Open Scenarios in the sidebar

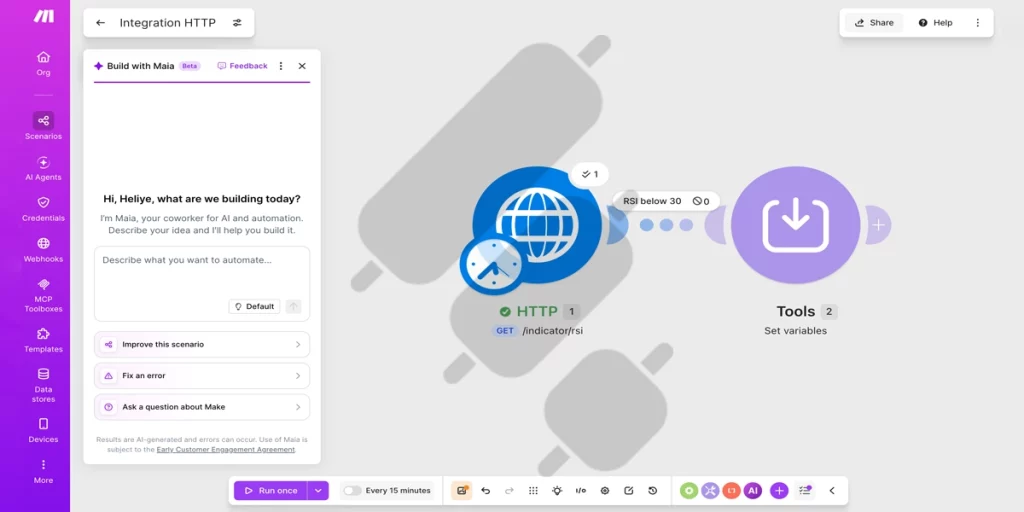click(x=43, y=127)
